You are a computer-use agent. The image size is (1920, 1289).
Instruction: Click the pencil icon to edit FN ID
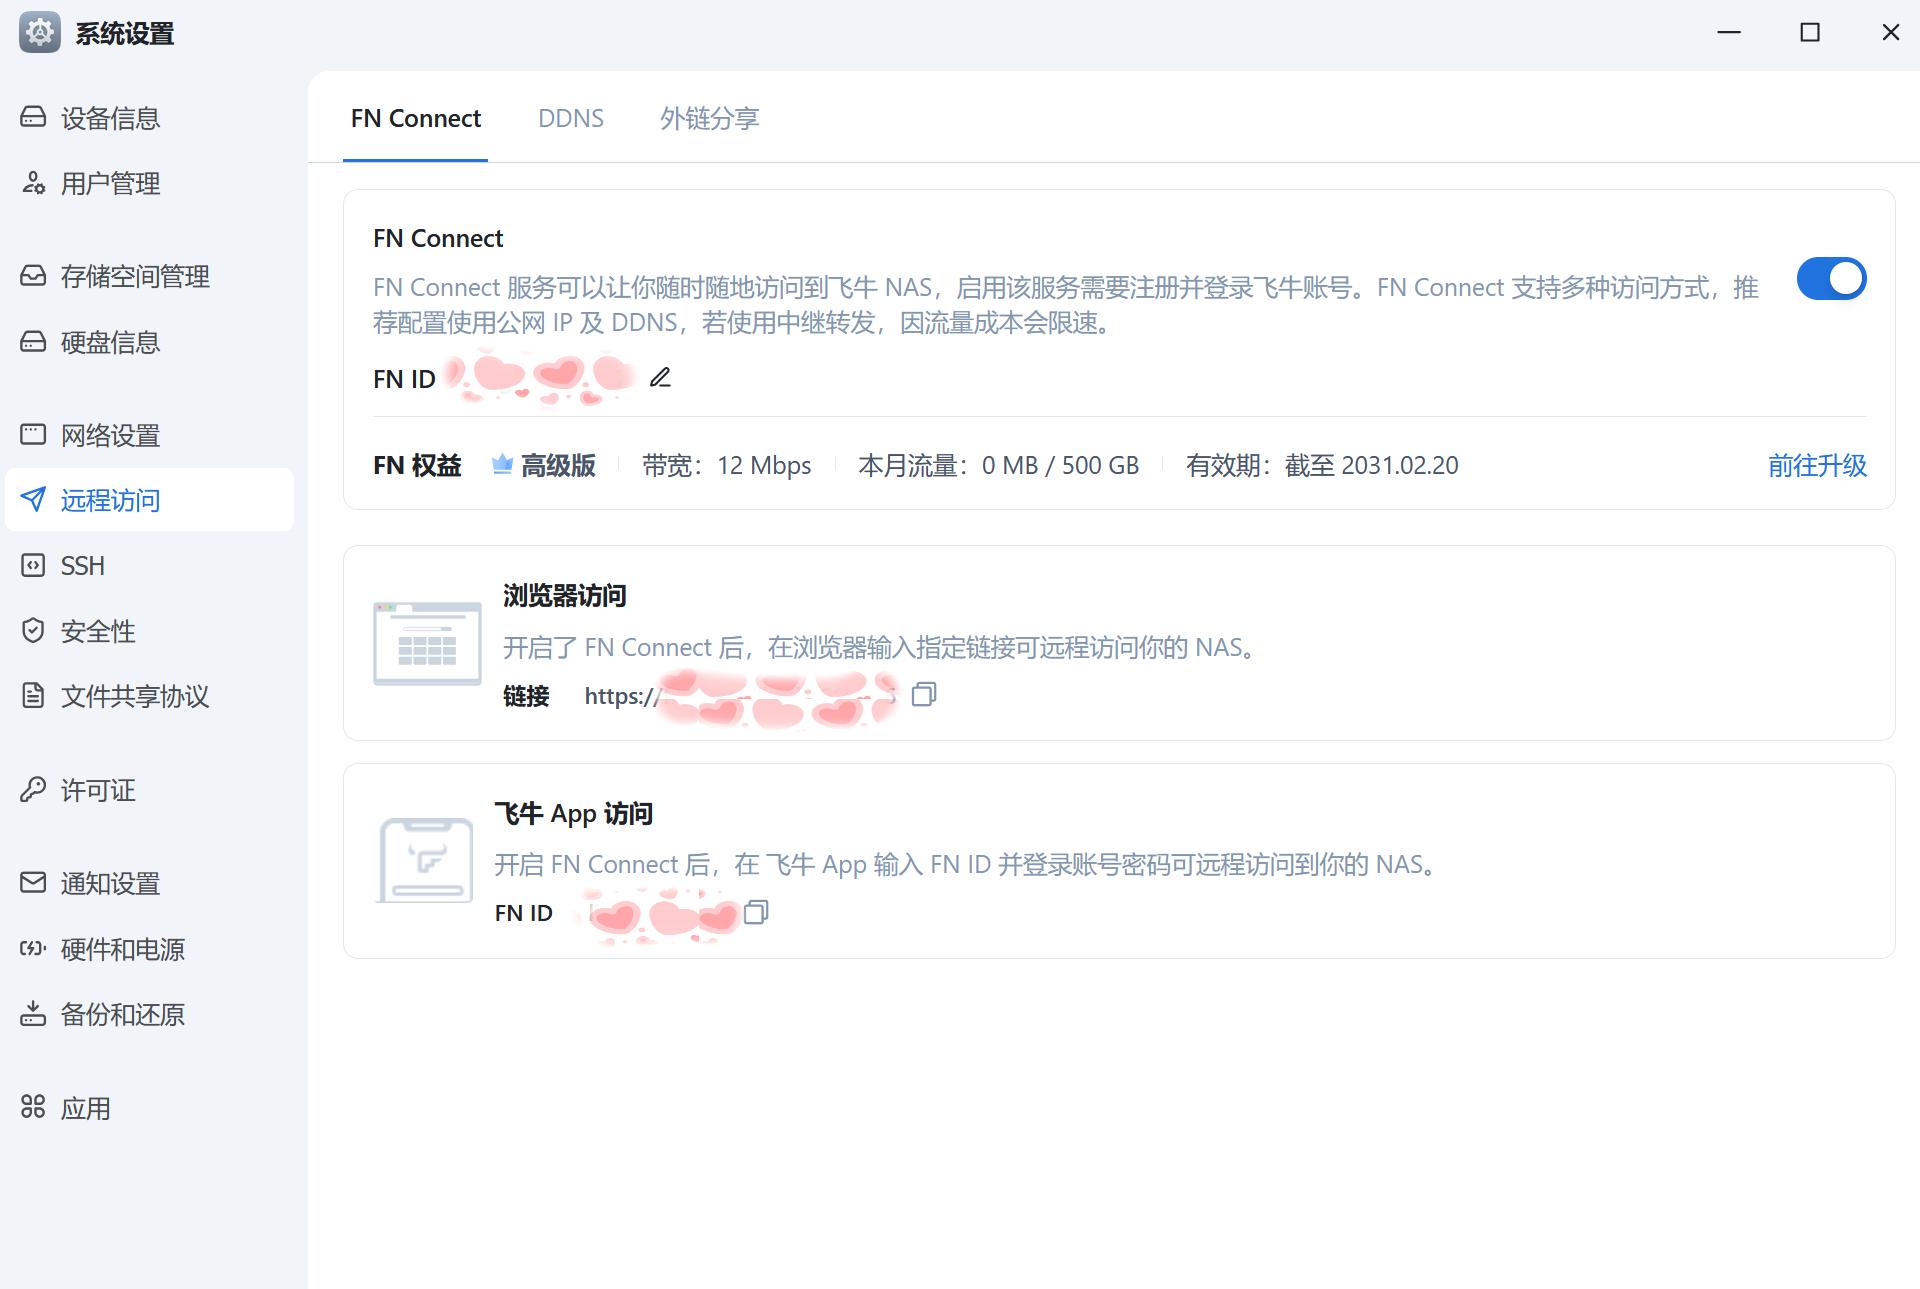[x=660, y=378]
